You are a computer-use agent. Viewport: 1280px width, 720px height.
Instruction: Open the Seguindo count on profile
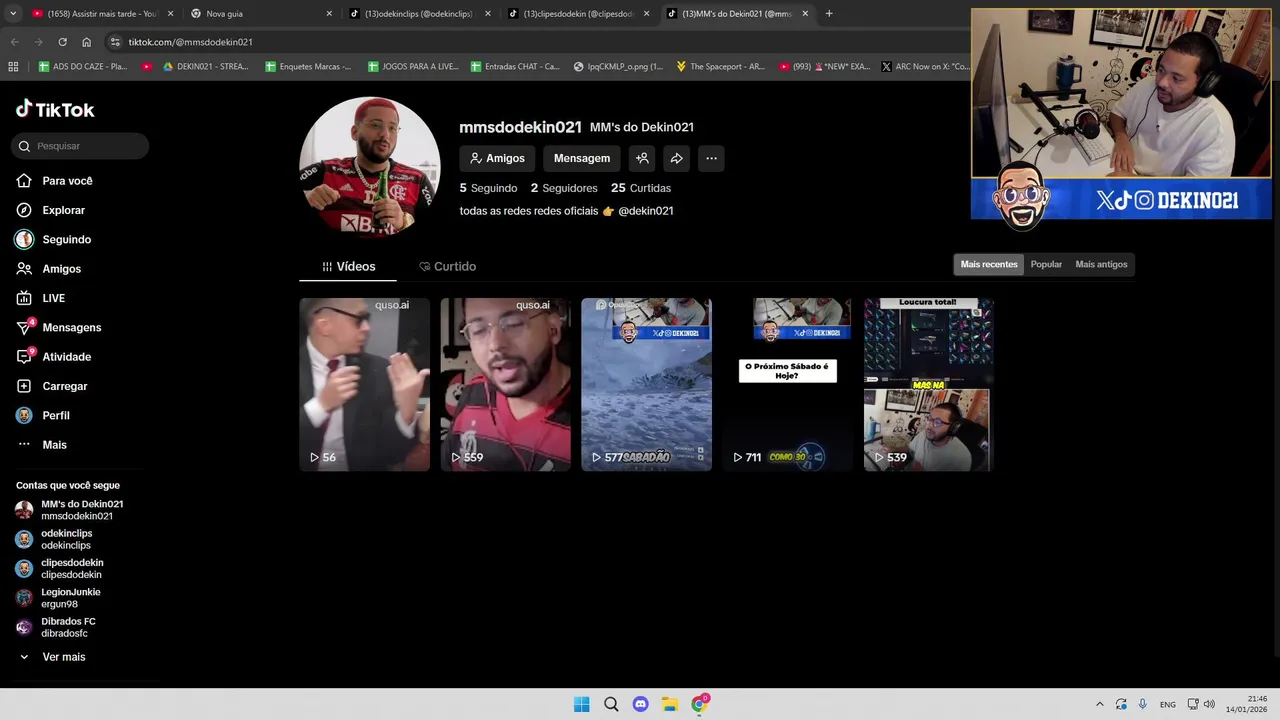tap(488, 188)
